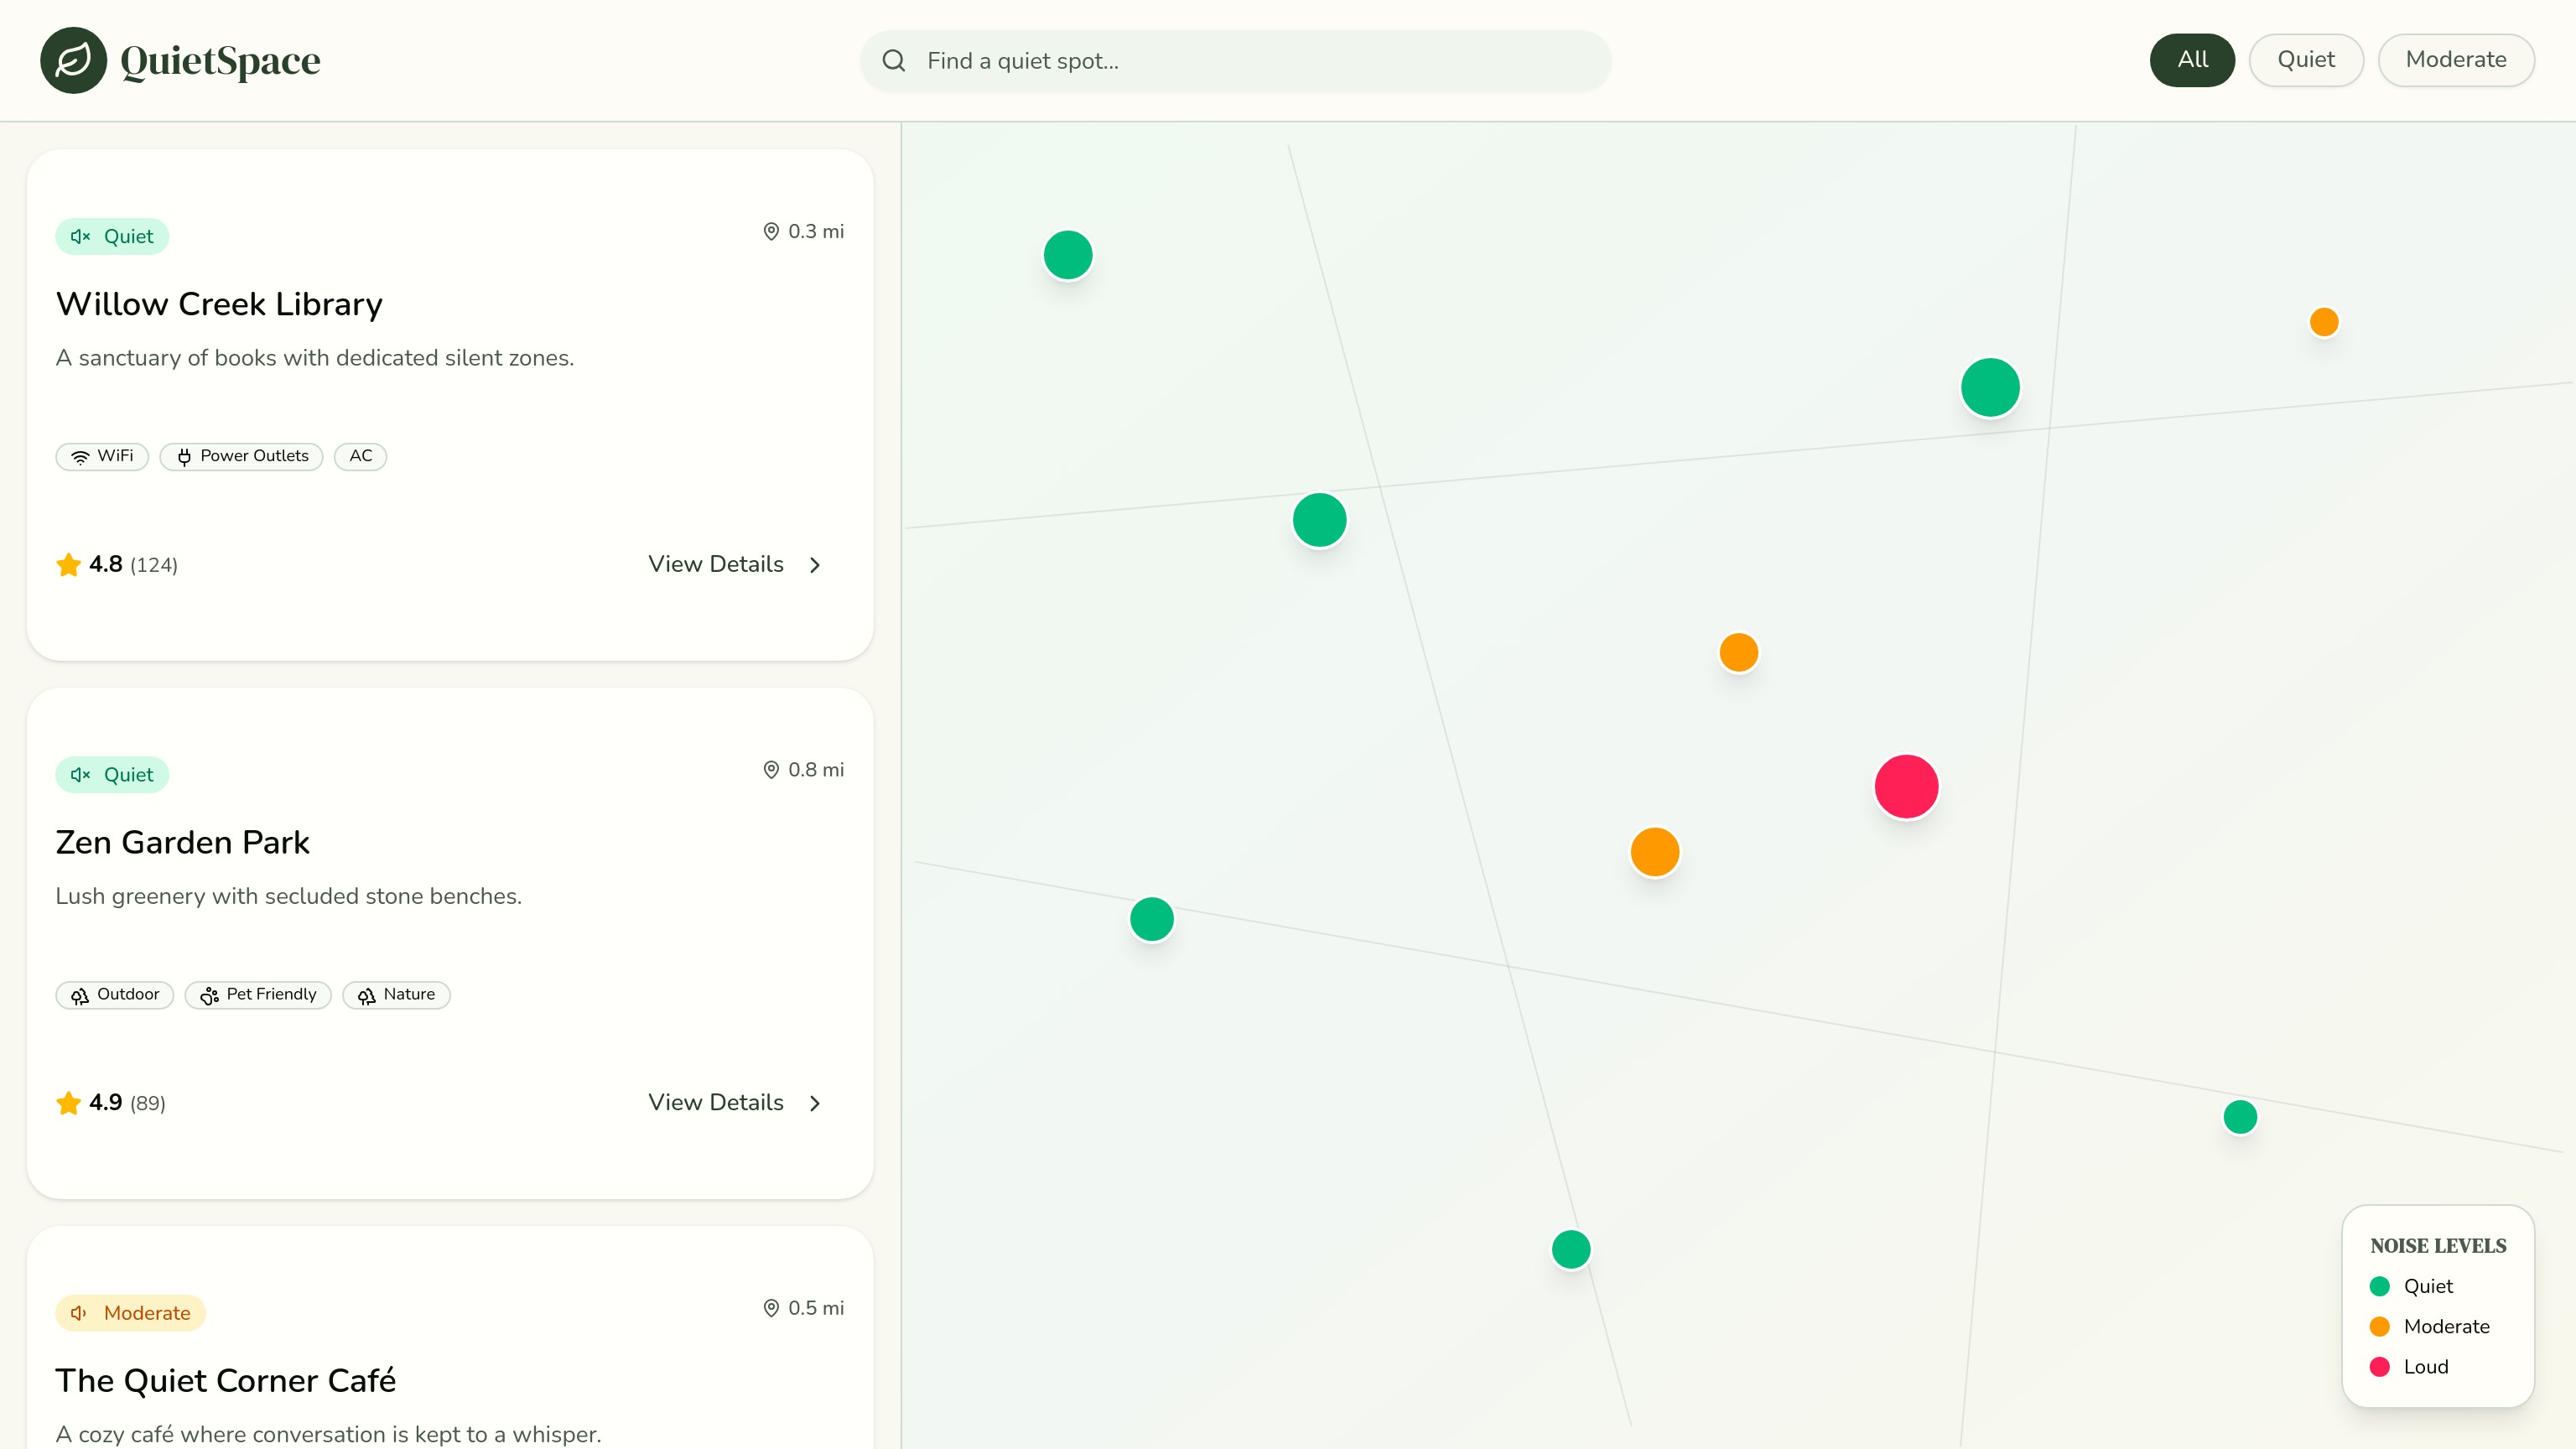
Task: Open The Quiet Corner Café listing title
Action: [225, 1380]
